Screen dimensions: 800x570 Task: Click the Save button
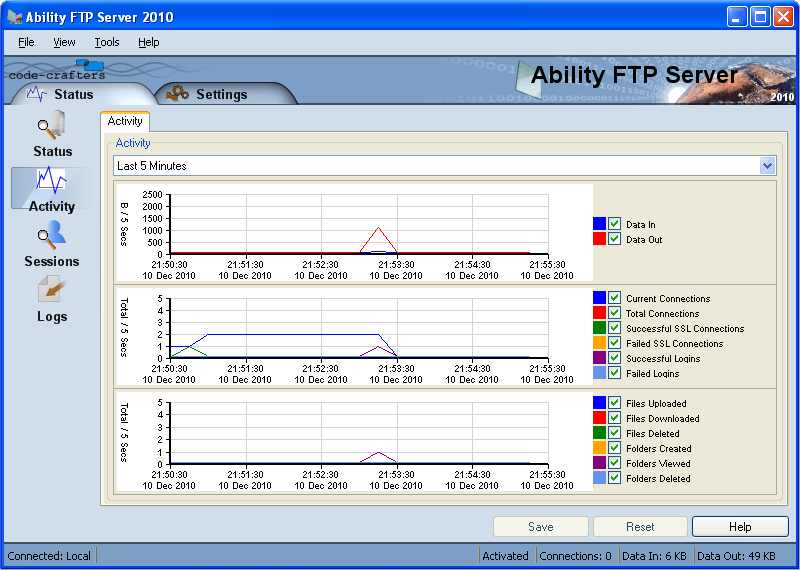click(541, 527)
